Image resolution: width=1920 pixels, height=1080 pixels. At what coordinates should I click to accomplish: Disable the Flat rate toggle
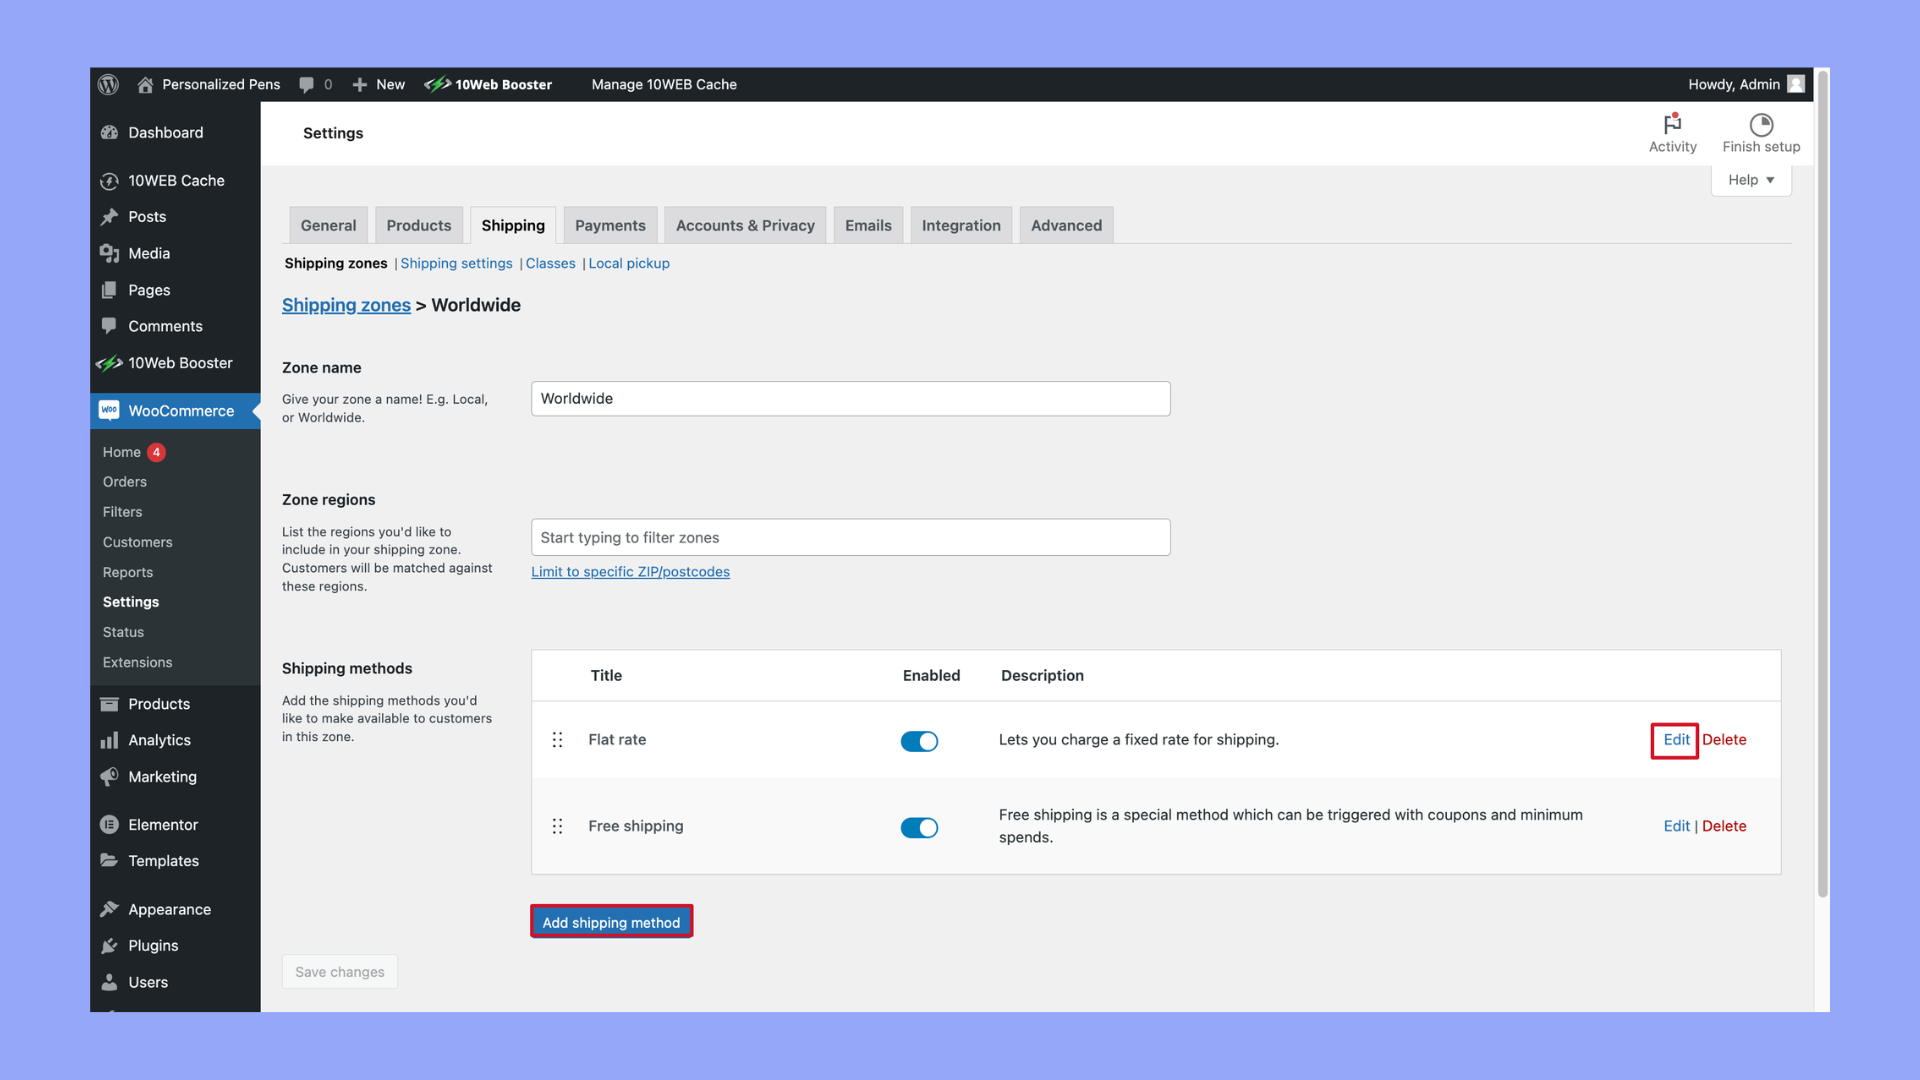[919, 741]
